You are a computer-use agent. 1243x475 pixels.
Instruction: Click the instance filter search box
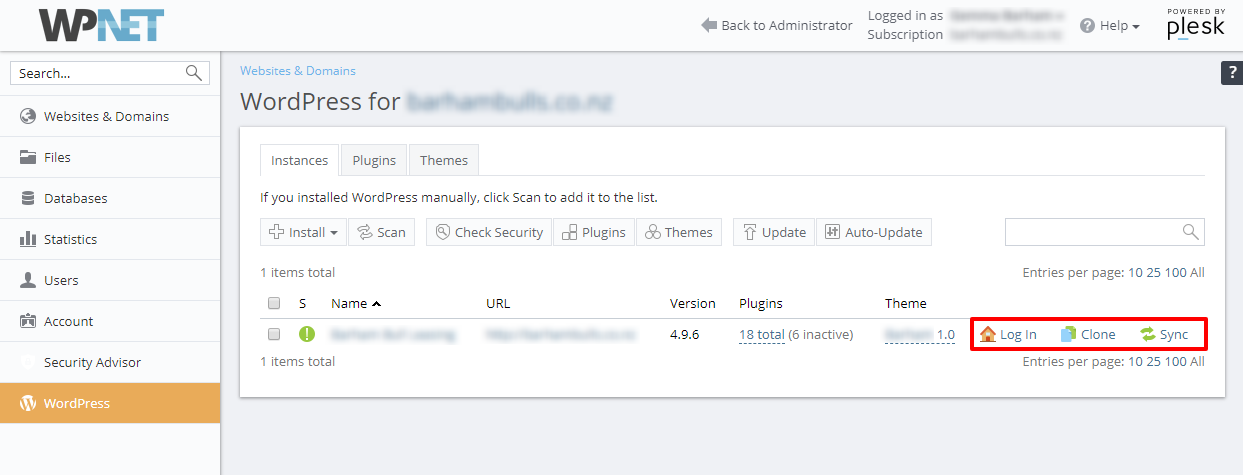pos(1104,232)
